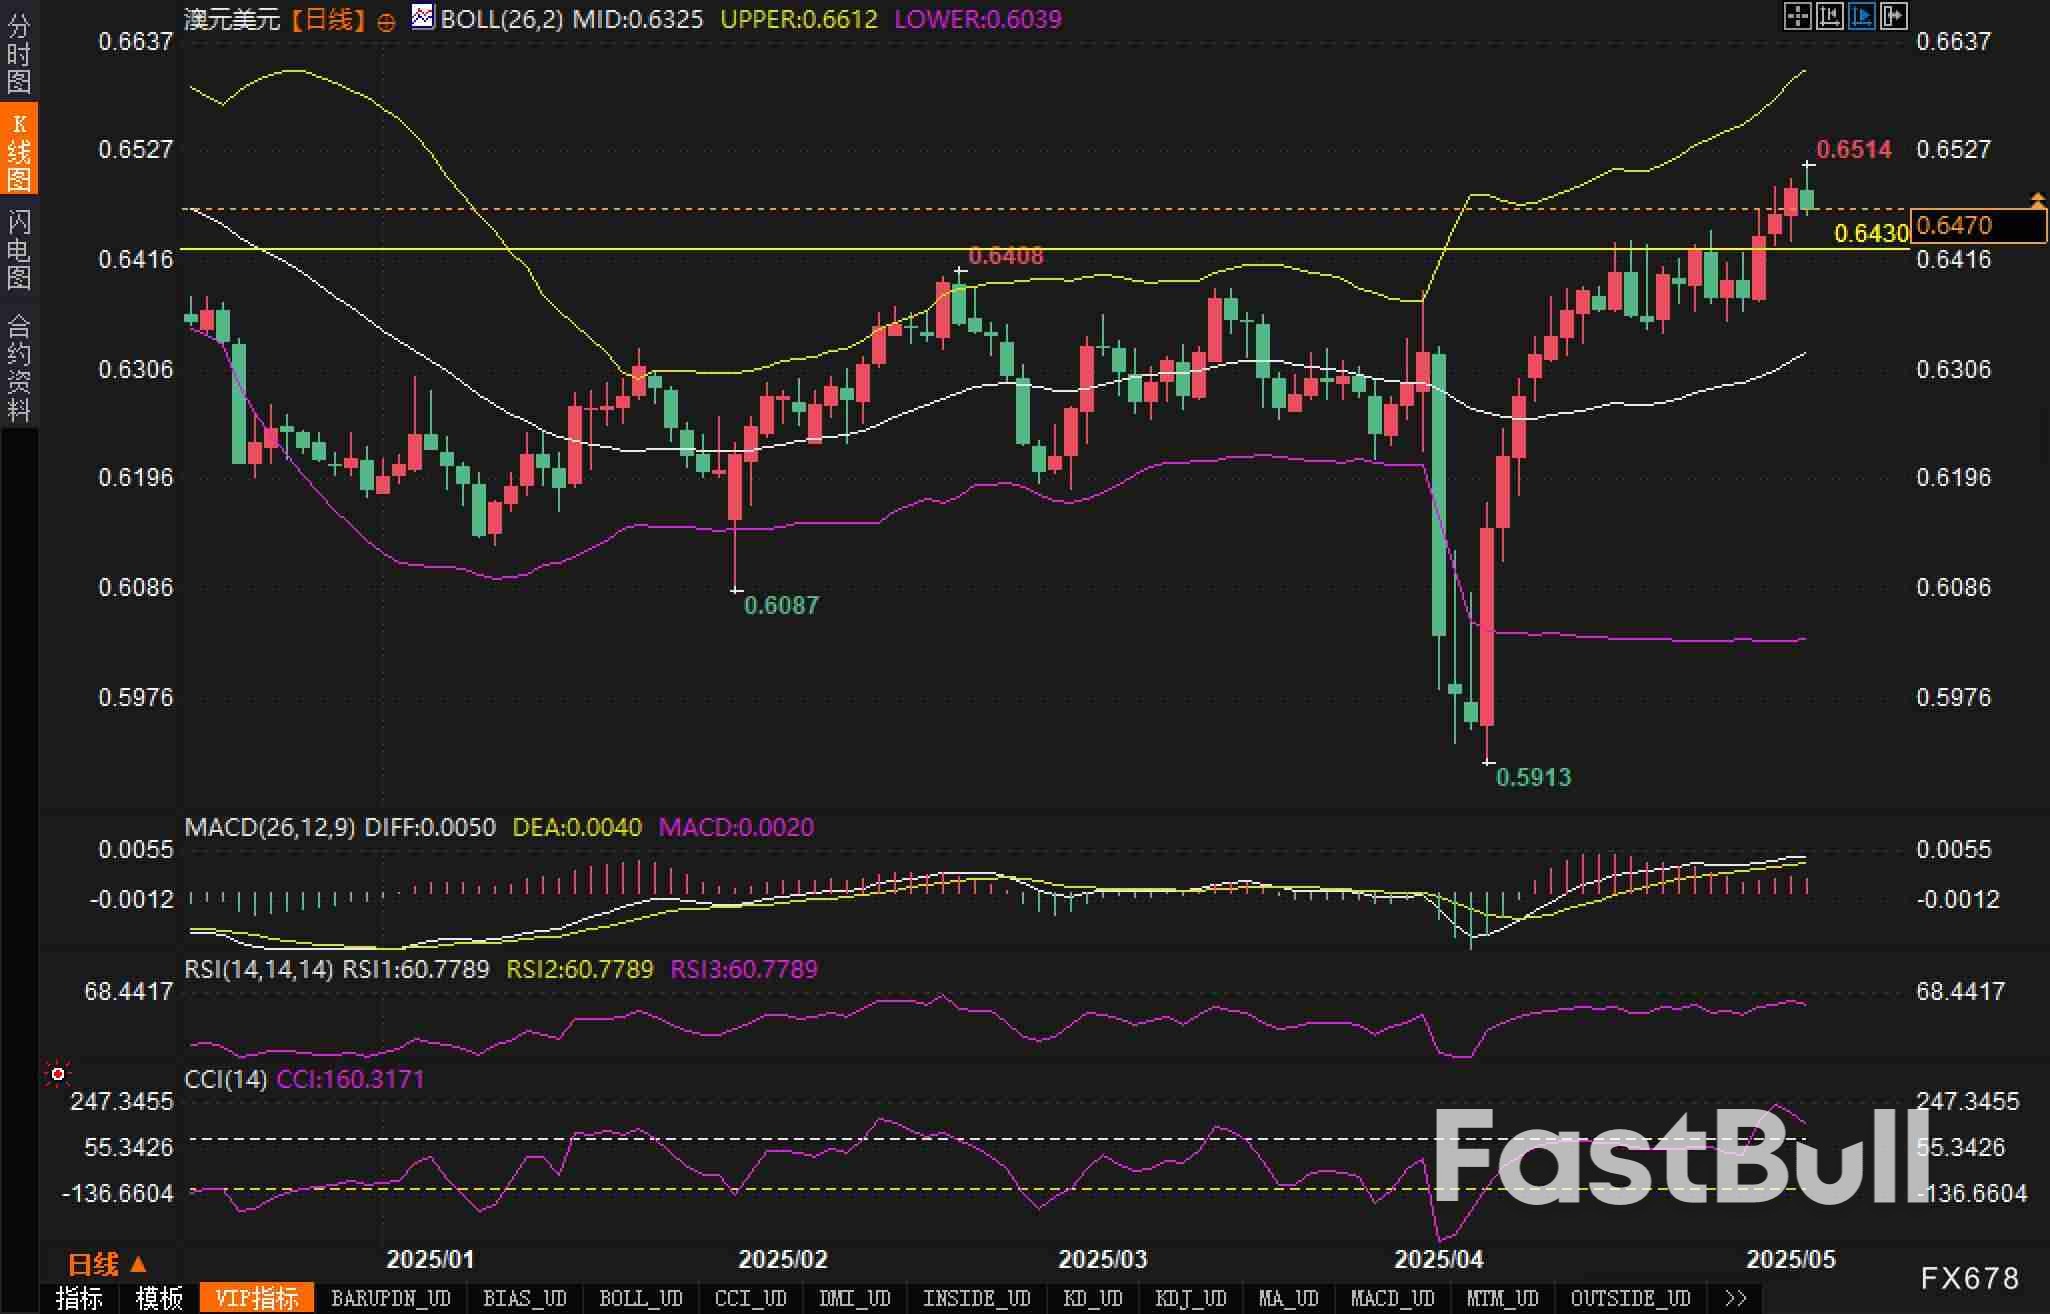Click the red sun marker near CCI panel
The image size is (2050, 1314).
click(x=58, y=1074)
